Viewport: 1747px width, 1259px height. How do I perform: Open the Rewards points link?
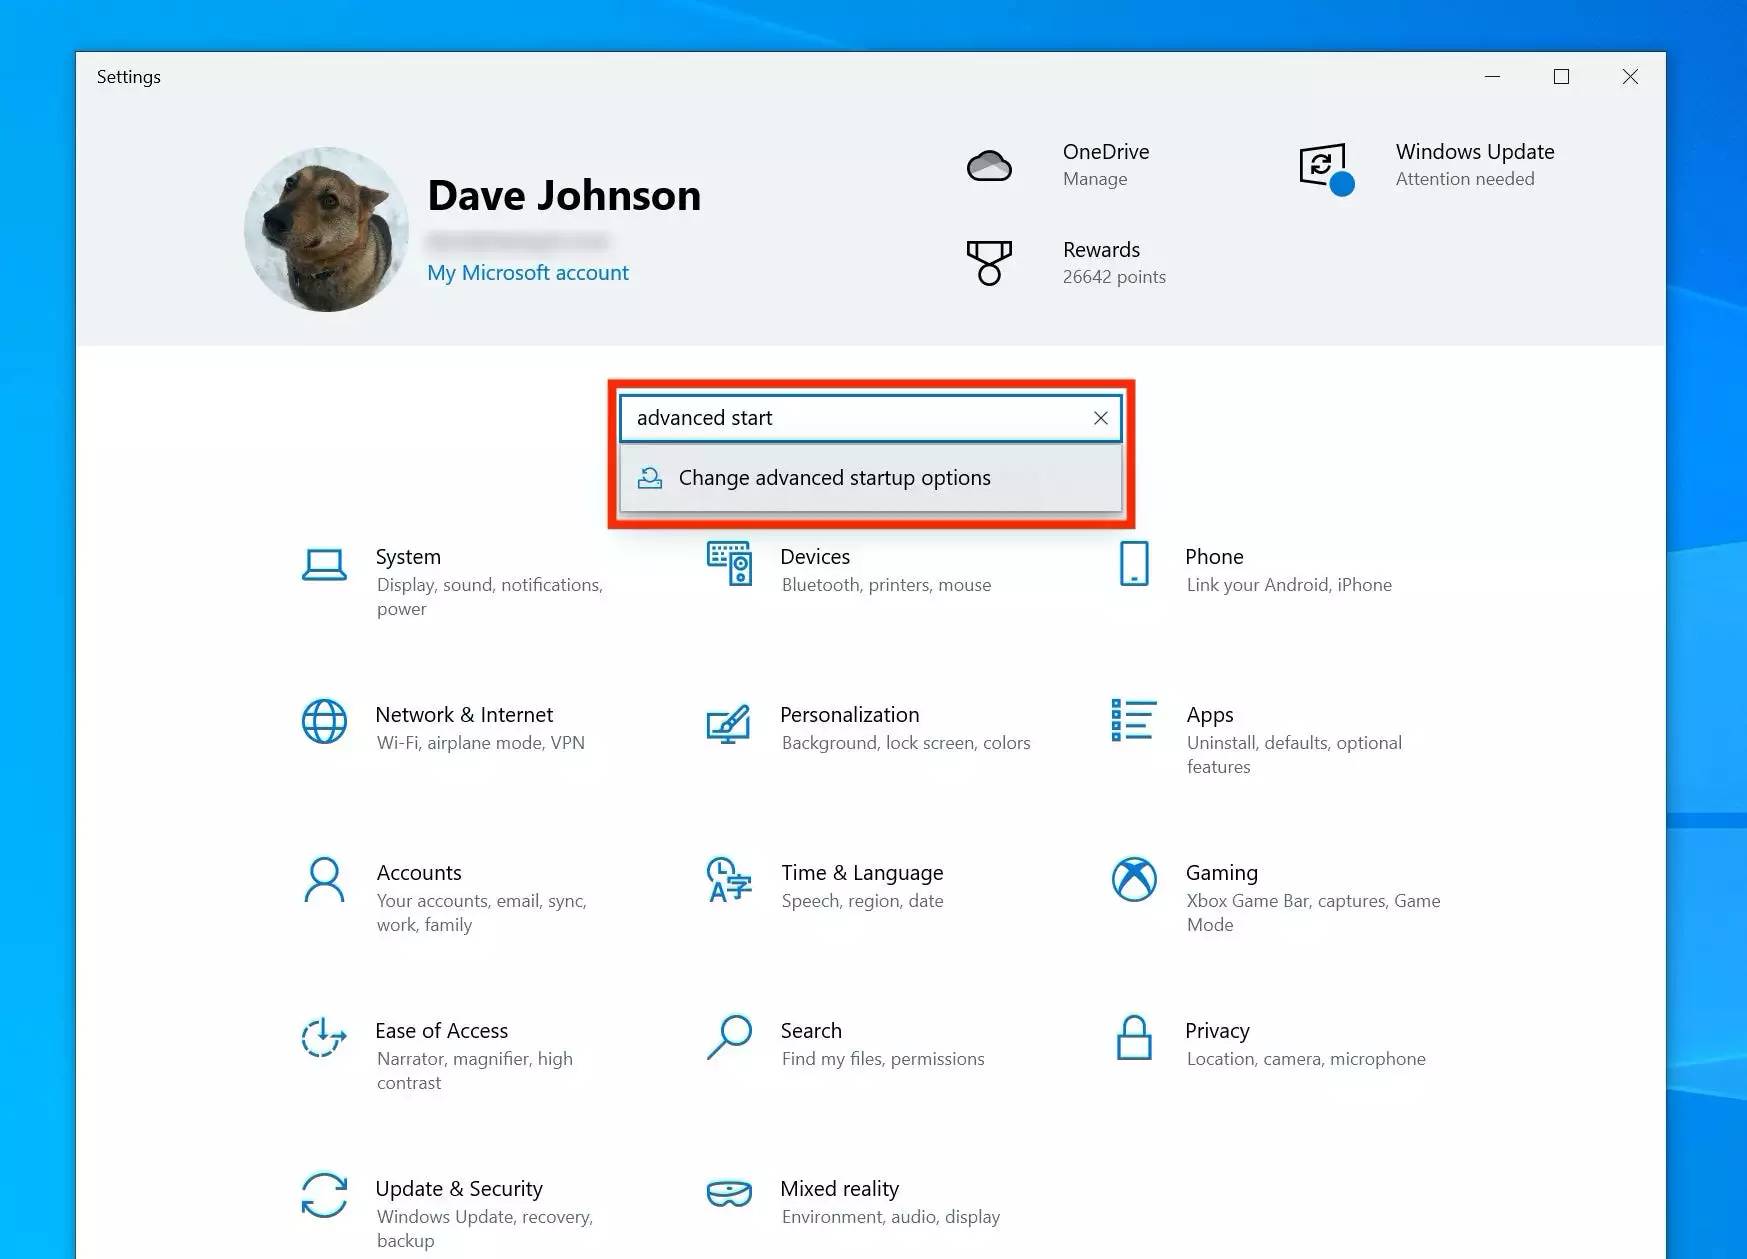(x=1113, y=262)
